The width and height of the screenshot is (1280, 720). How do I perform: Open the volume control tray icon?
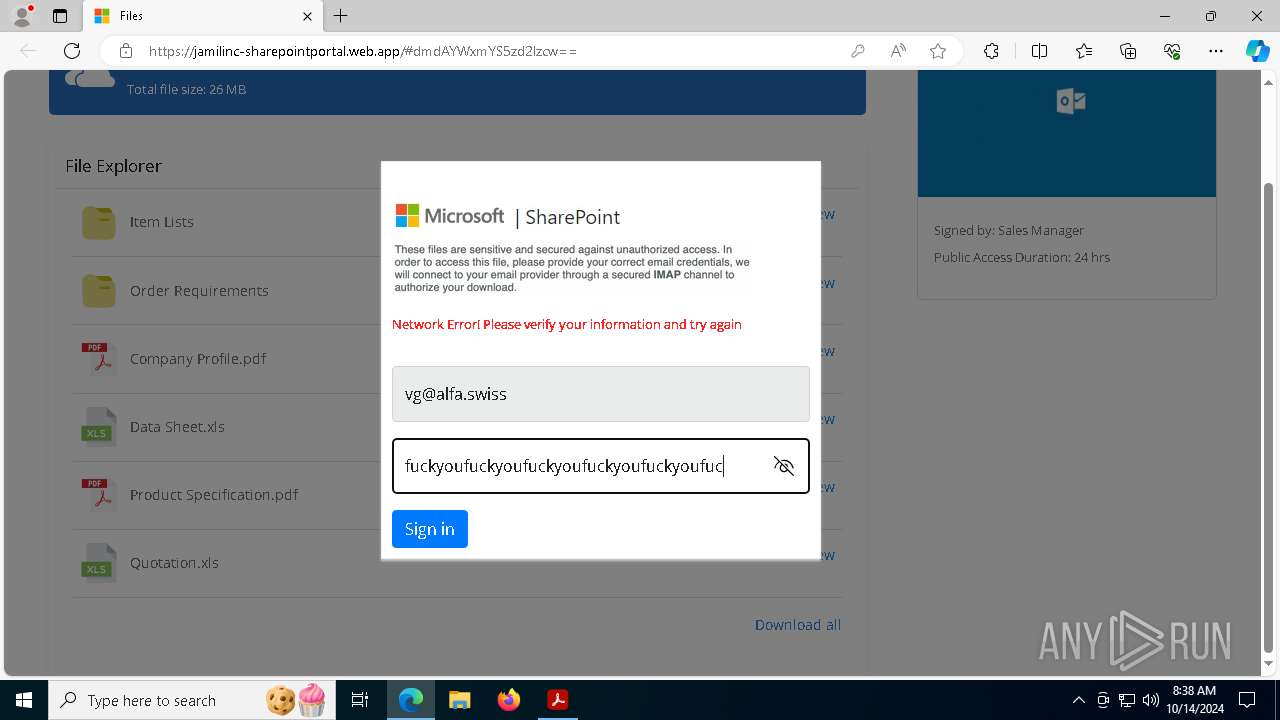pyautogui.click(x=1151, y=700)
